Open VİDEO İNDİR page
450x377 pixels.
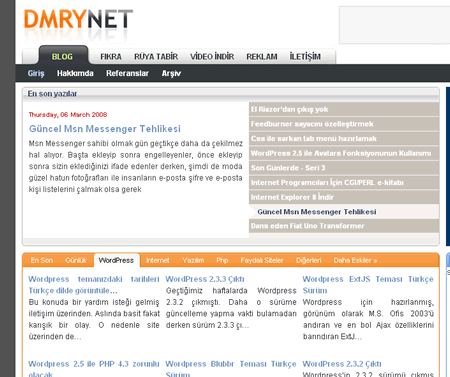212,57
